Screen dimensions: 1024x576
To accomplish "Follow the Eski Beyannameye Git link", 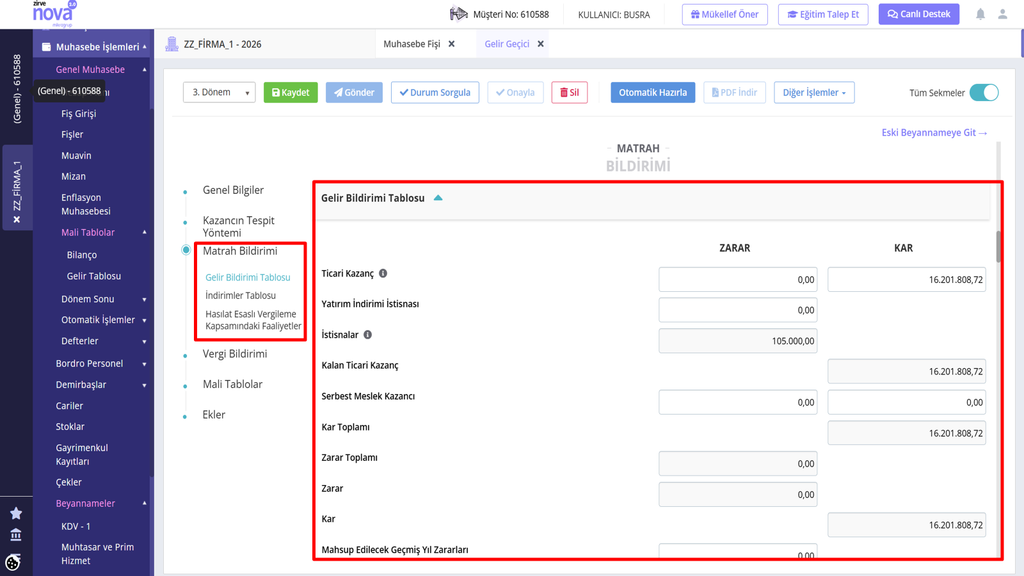I will 935,133.
